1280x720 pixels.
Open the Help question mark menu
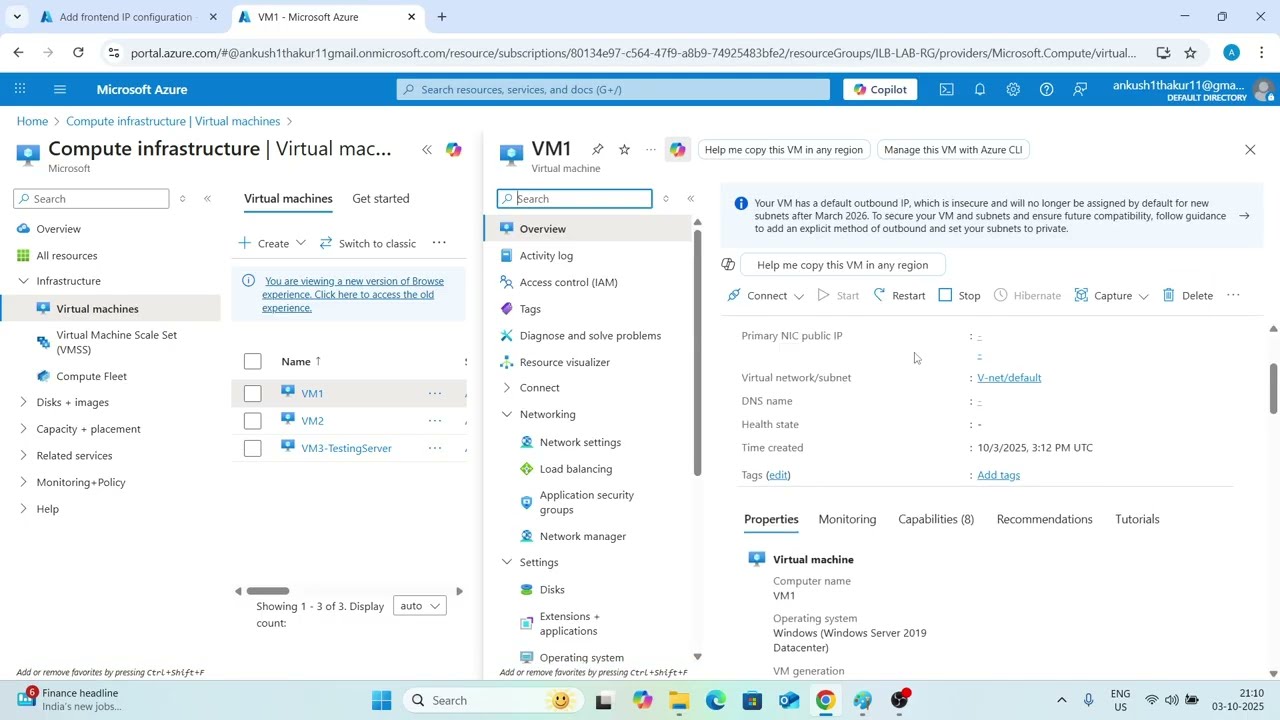[x=1046, y=89]
